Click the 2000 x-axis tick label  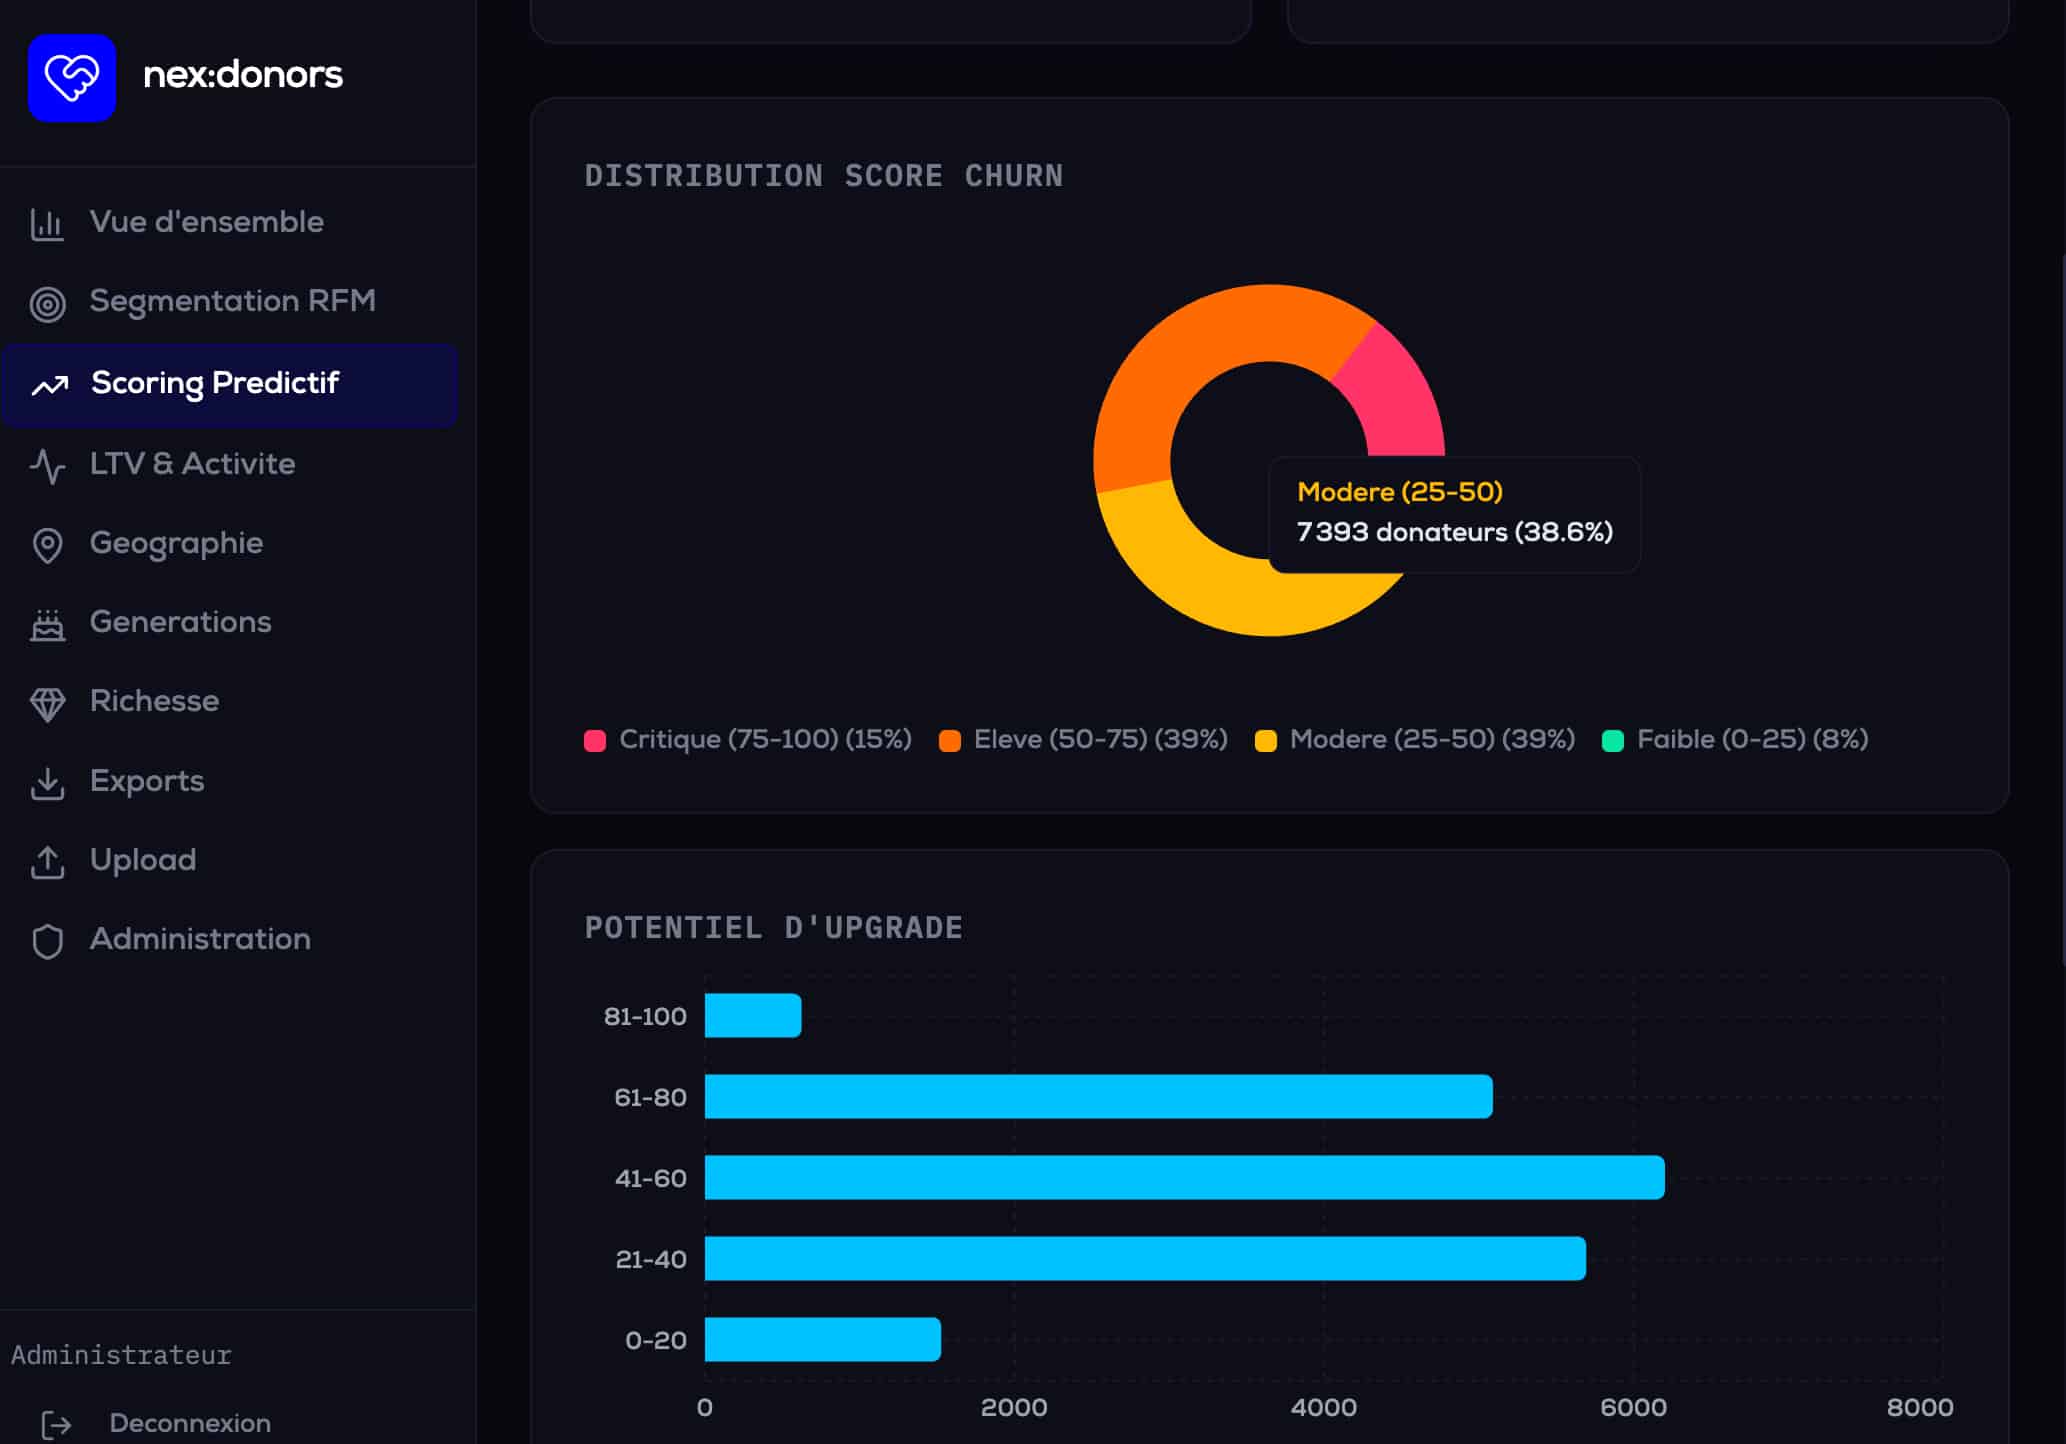[x=1014, y=1408]
